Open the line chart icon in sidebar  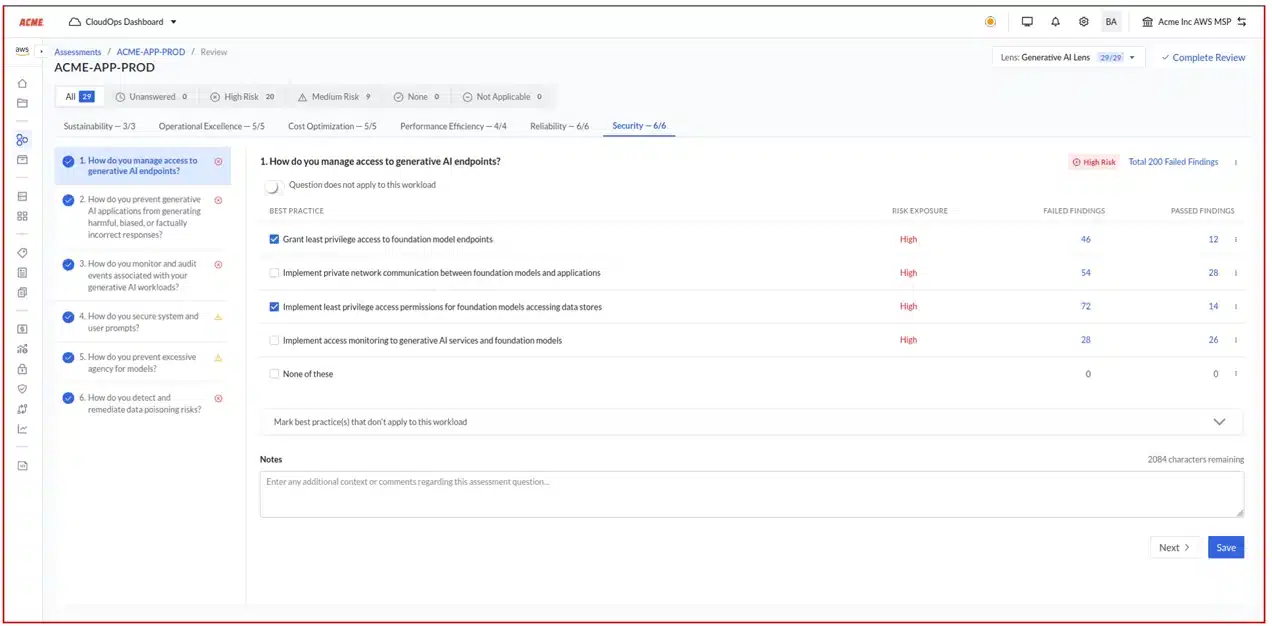pos(22,430)
